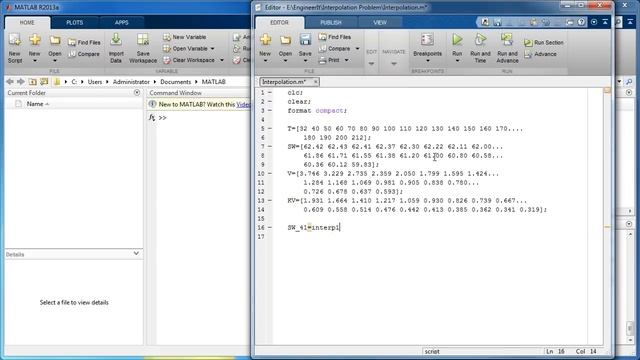Click the breakpoint dash on line 5
Screen dimensions: 640x360
coord(270,129)
